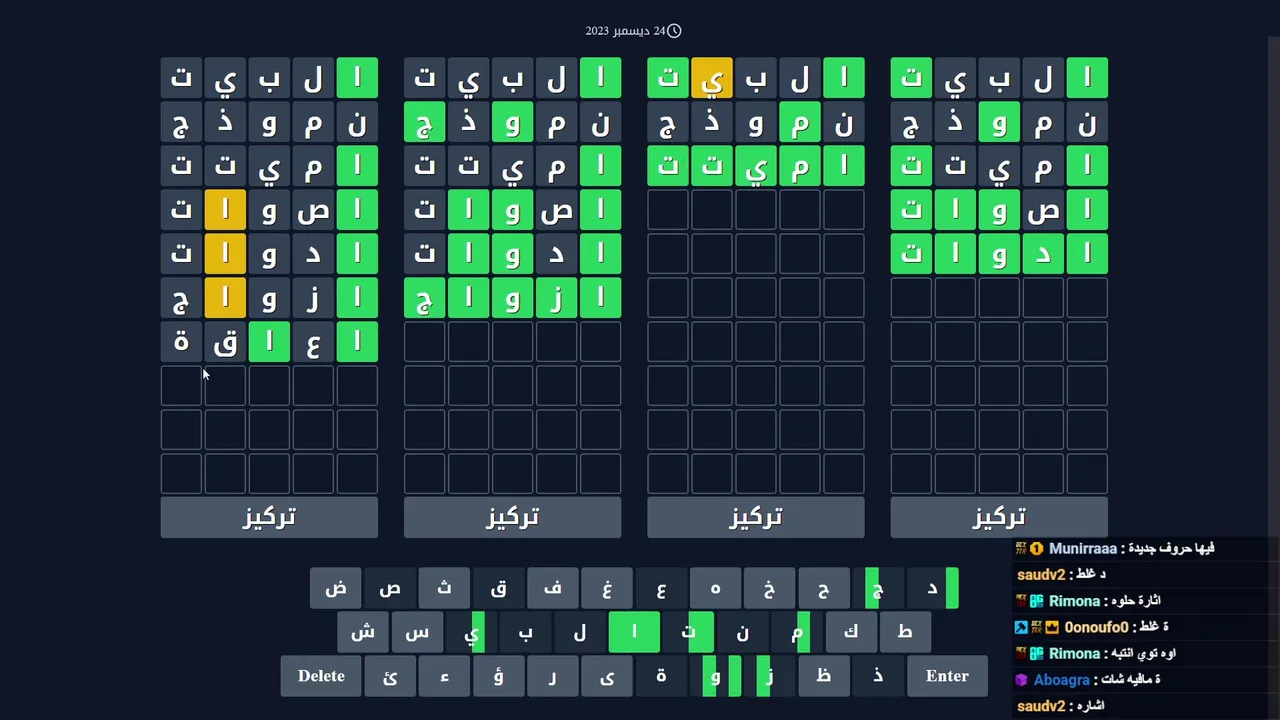Tap the ى key on the keyboard
The height and width of the screenshot is (720, 1280).
coord(607,676)
